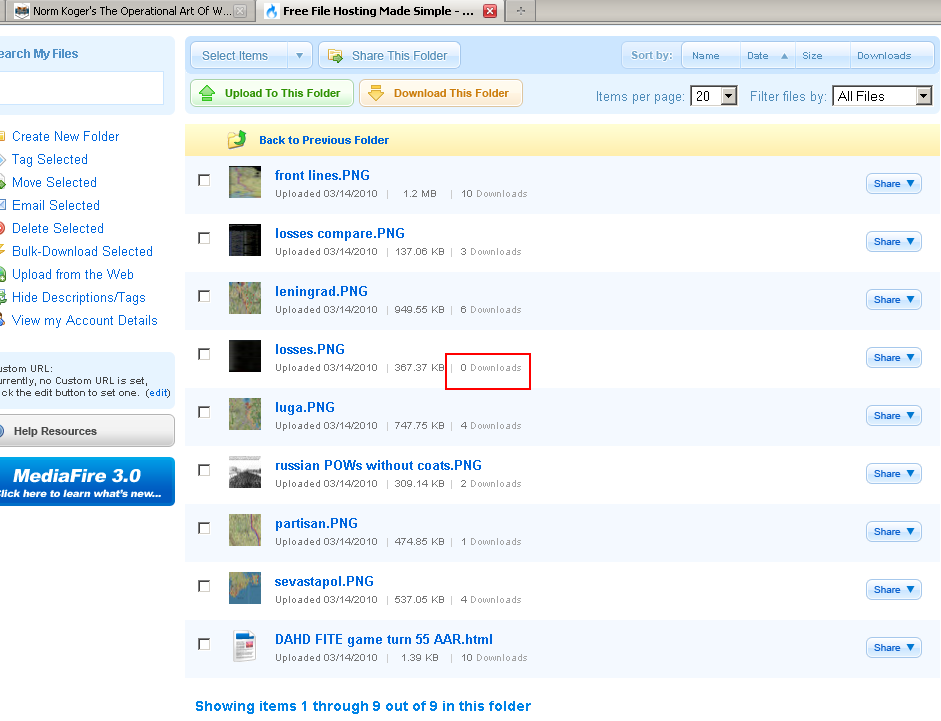Click Share This Folder button
Viewport: 941px width, 721px height.
pyautogui.click(x=389, y=56)
